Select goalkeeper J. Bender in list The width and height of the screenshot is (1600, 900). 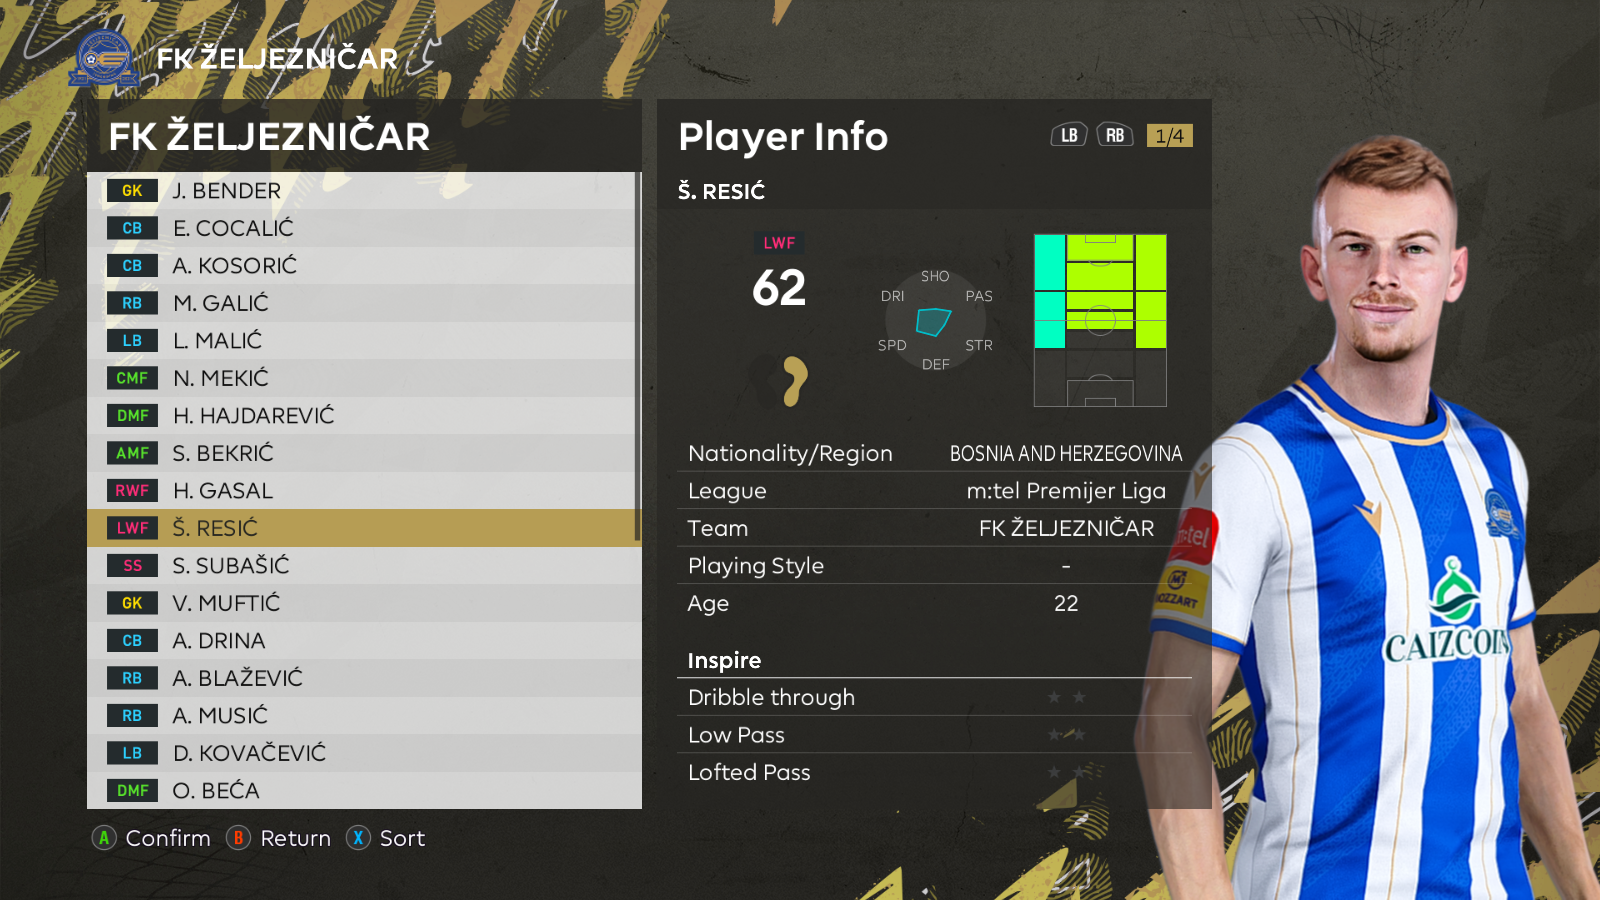pyautogui.click(x=362, y=191)
